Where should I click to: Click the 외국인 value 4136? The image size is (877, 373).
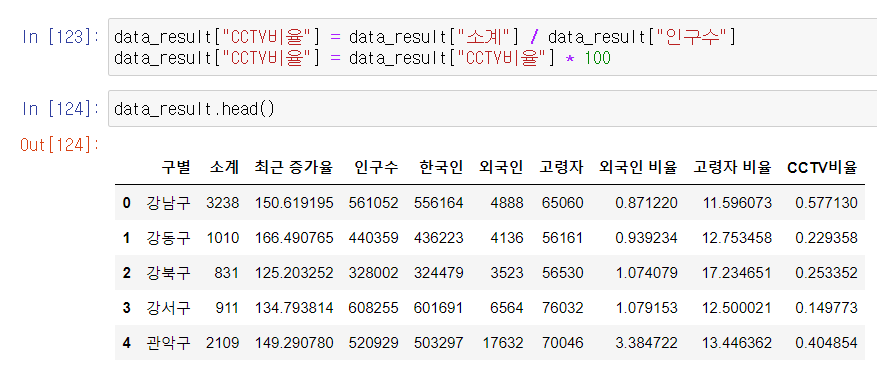[x=507, y=238]
